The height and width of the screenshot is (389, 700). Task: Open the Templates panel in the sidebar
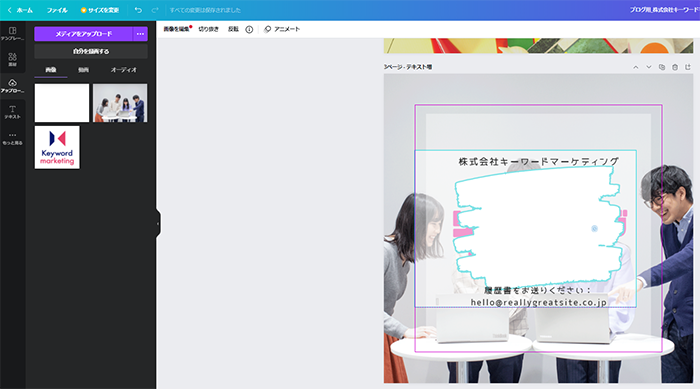click(x=12, y=33)
